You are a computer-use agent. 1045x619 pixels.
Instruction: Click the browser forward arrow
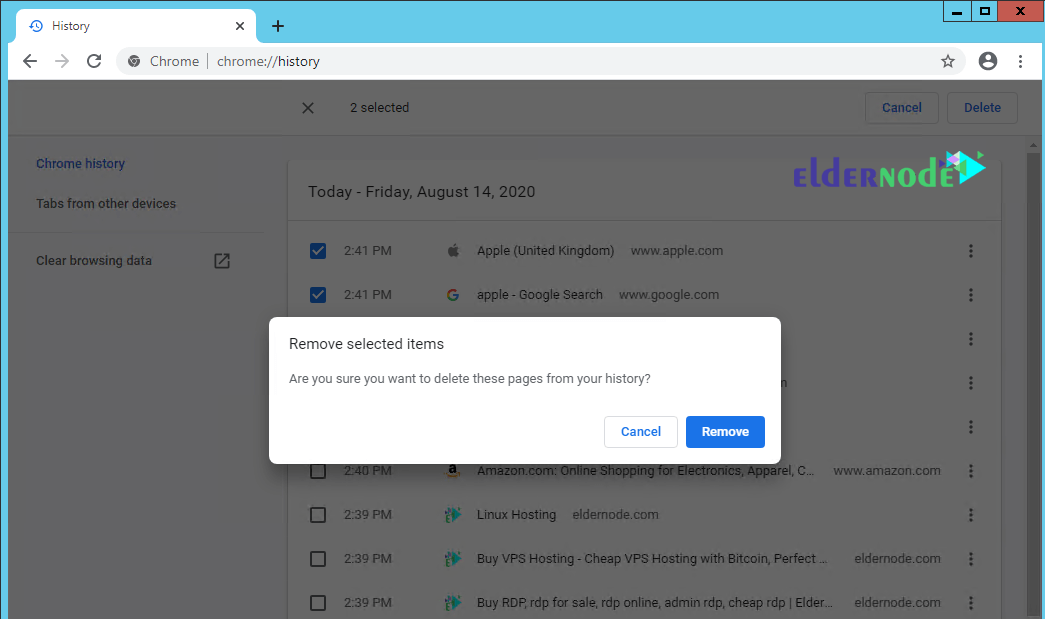click(62, 61)
